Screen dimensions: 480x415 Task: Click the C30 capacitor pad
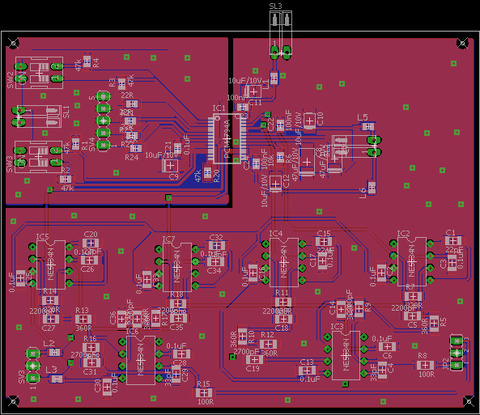point(107,387)
